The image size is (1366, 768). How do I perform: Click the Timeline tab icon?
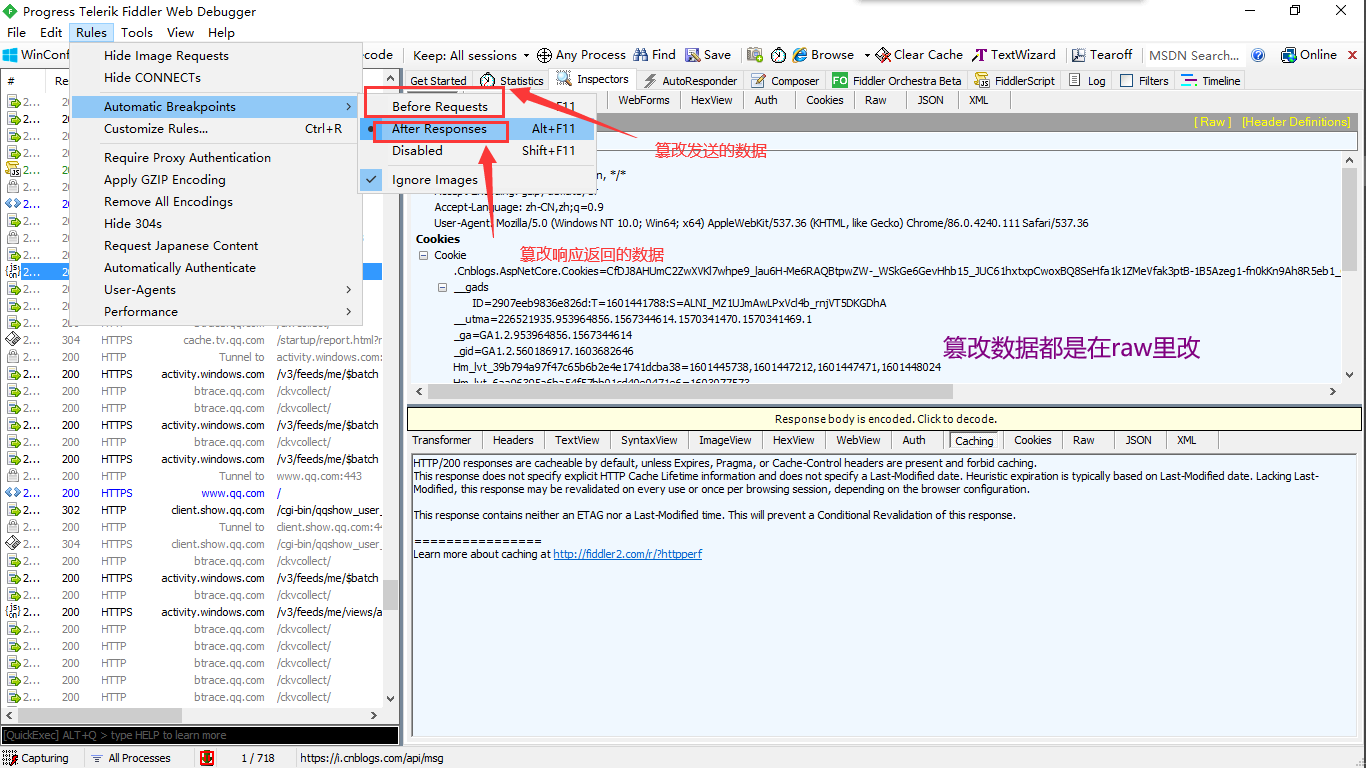pos(1189,80)
